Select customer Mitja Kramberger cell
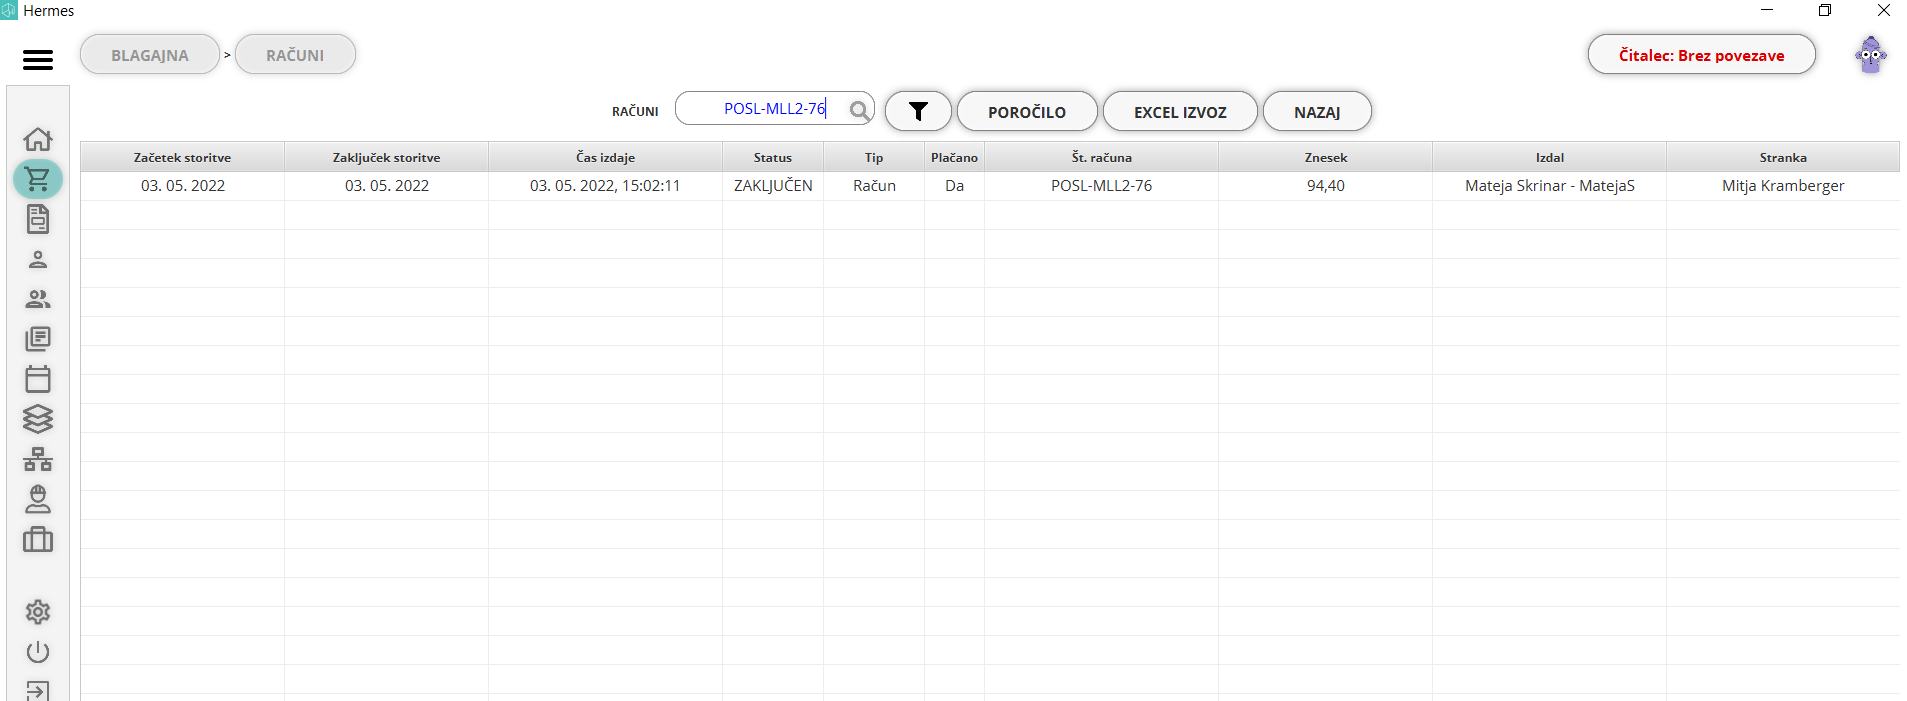 coord(1783,186)
